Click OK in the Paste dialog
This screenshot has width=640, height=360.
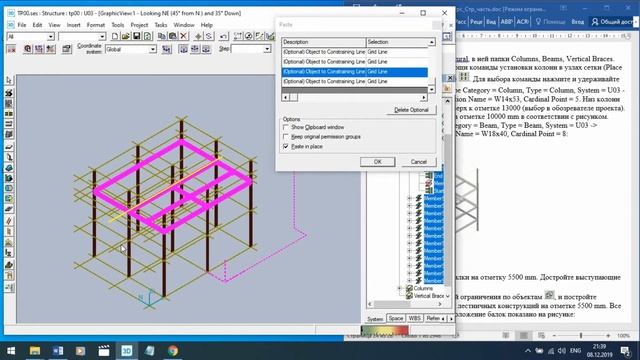[x=378, y=162]
